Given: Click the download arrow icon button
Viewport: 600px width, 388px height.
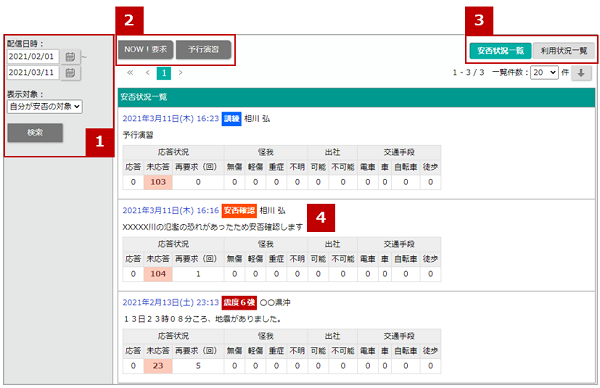Looking at the screenshot, I should (581, 73).
